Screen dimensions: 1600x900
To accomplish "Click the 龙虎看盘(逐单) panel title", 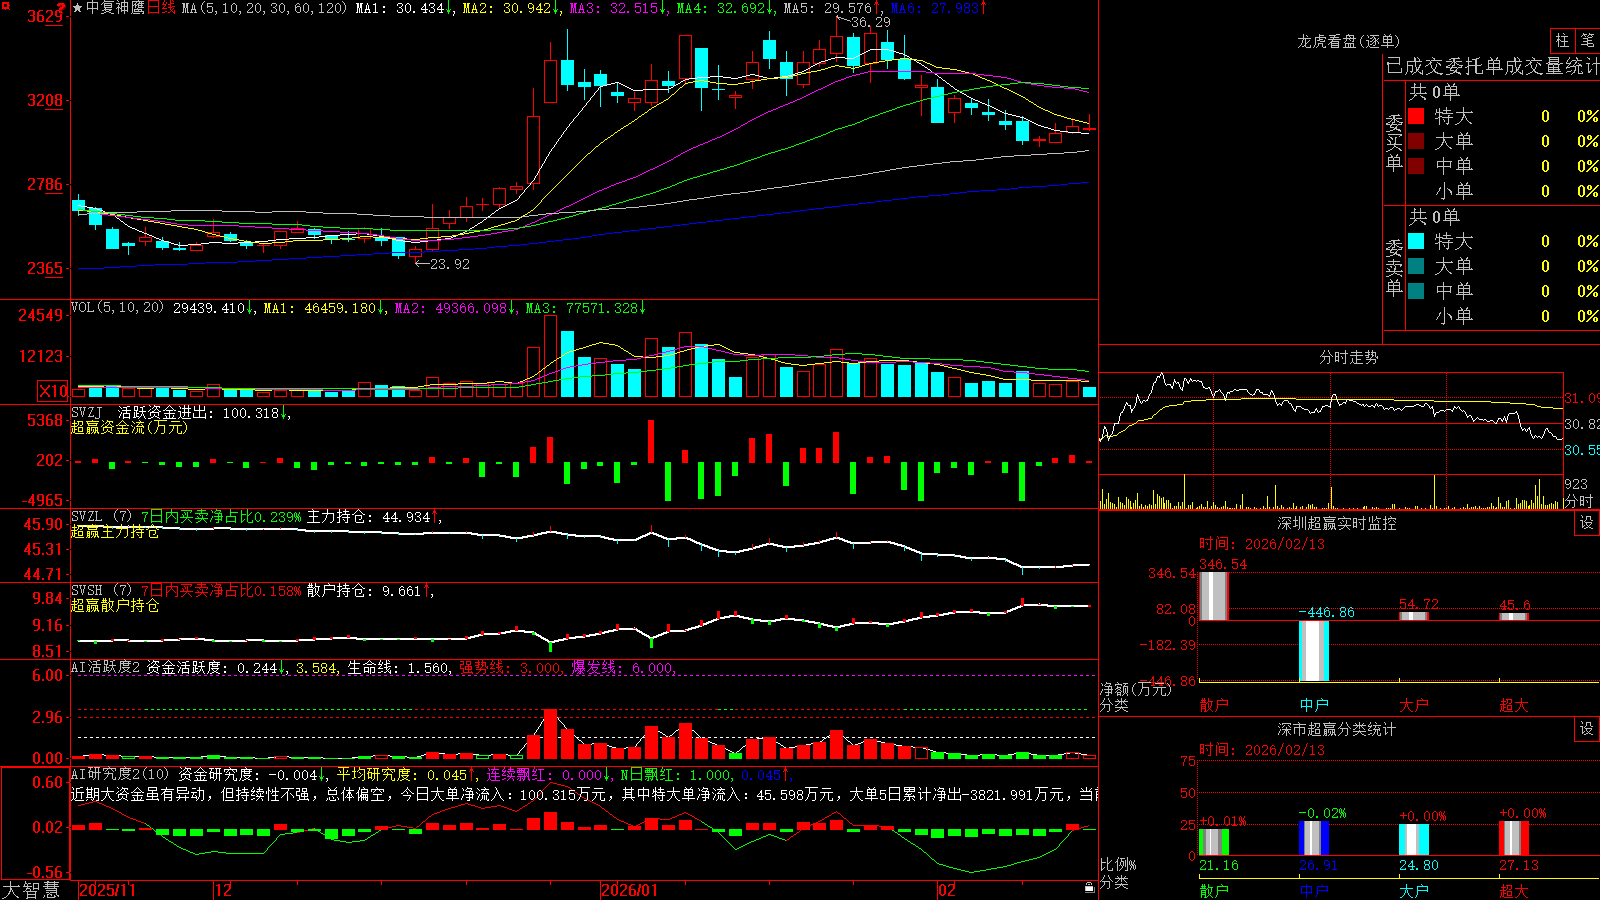I will 1348,41.
